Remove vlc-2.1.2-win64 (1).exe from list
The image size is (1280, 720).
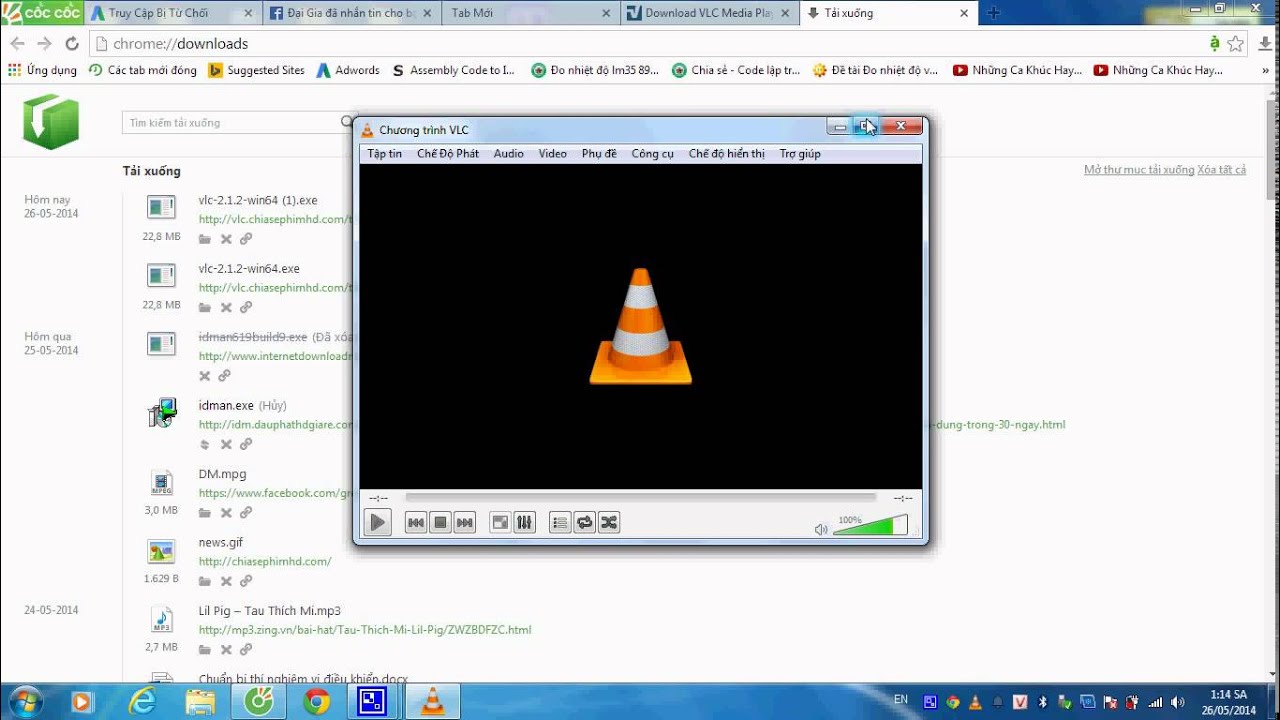pyautogui.click(x=226, y=239)
